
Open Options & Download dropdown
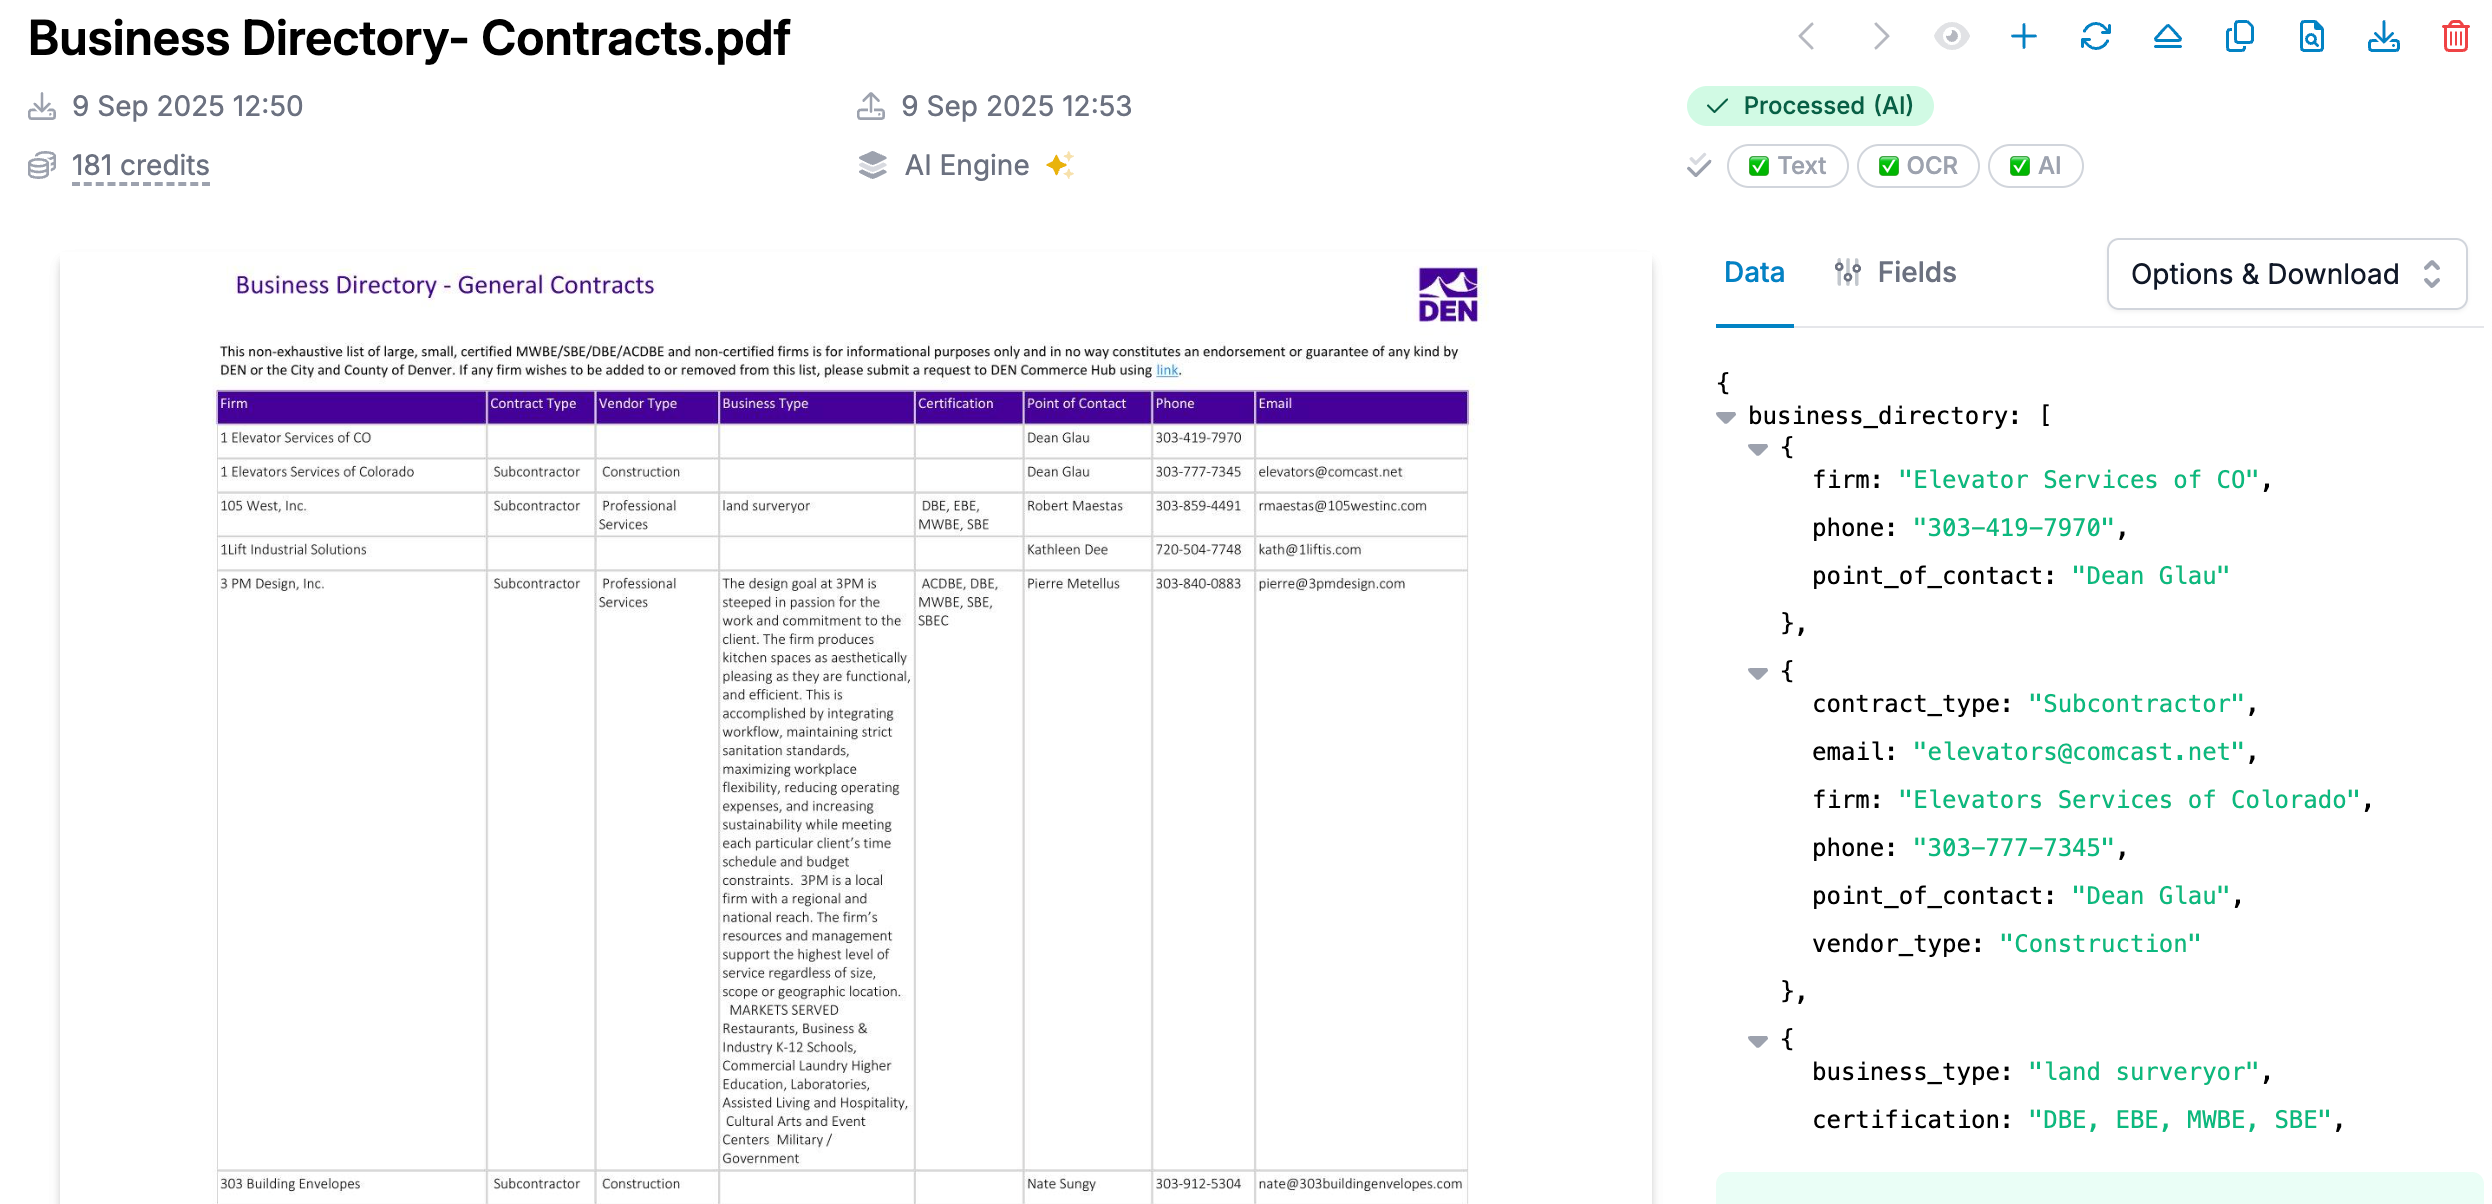(2286, 274)
